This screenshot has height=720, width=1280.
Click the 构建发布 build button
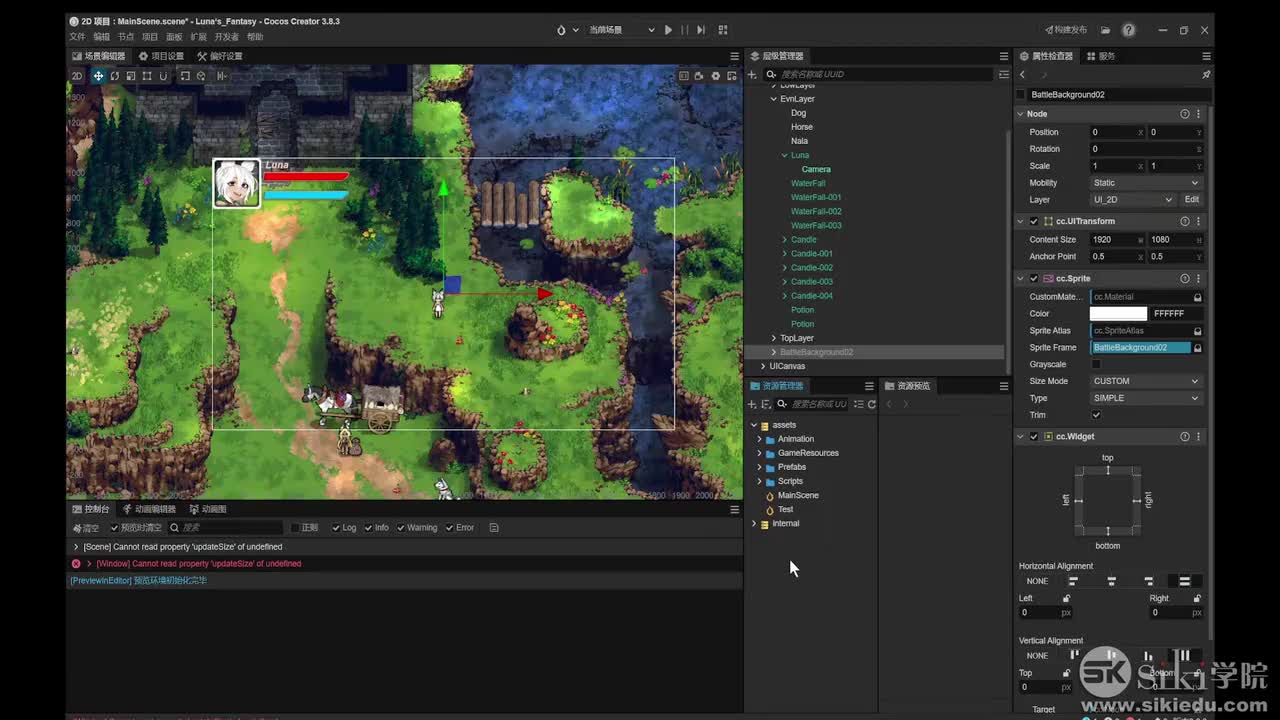point(1065,30)
